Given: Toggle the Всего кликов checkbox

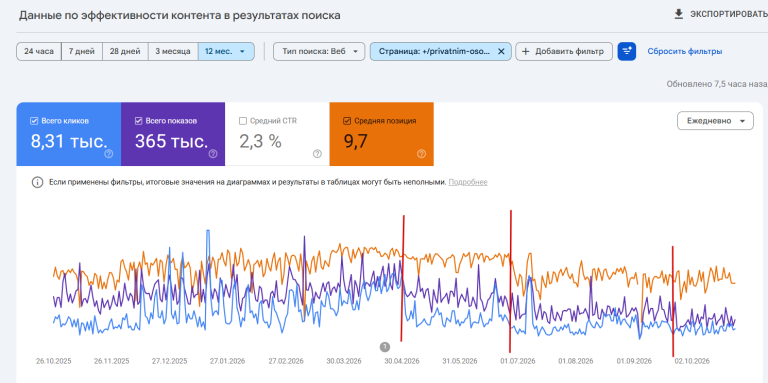Looking at the screenshot, I should pos(34,121).
